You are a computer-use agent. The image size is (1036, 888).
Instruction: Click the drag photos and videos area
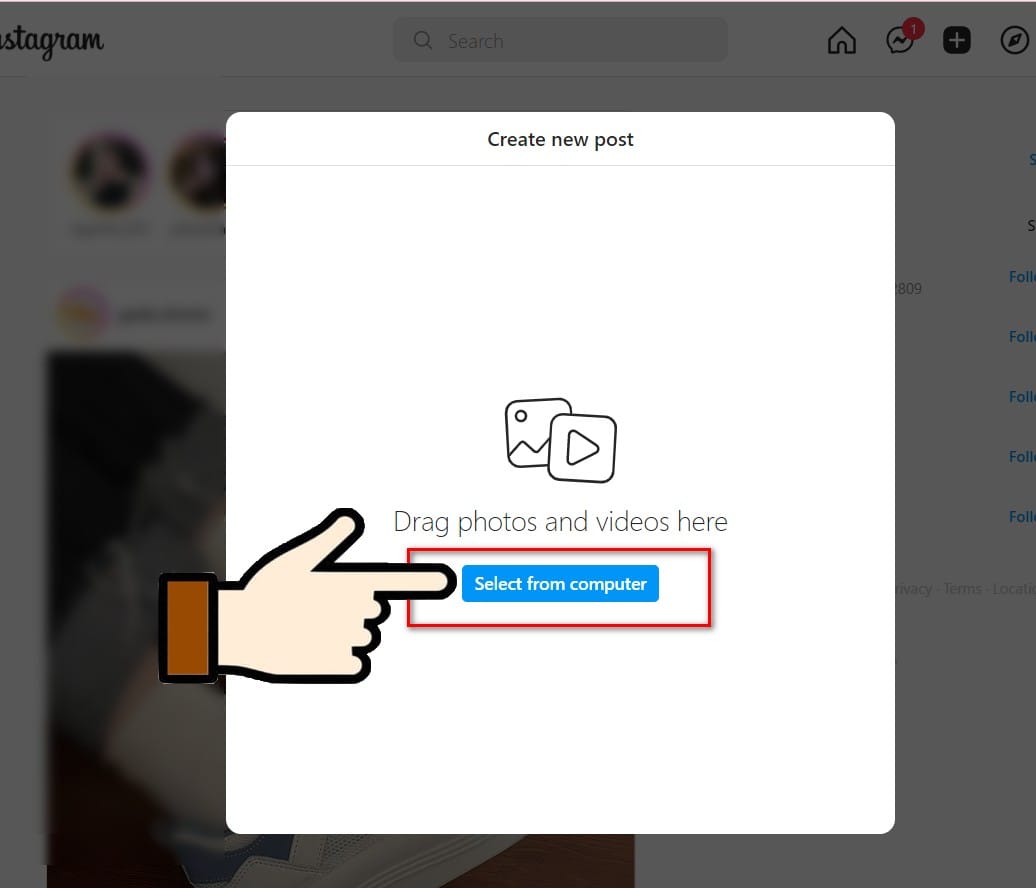[x=560, y=521]
